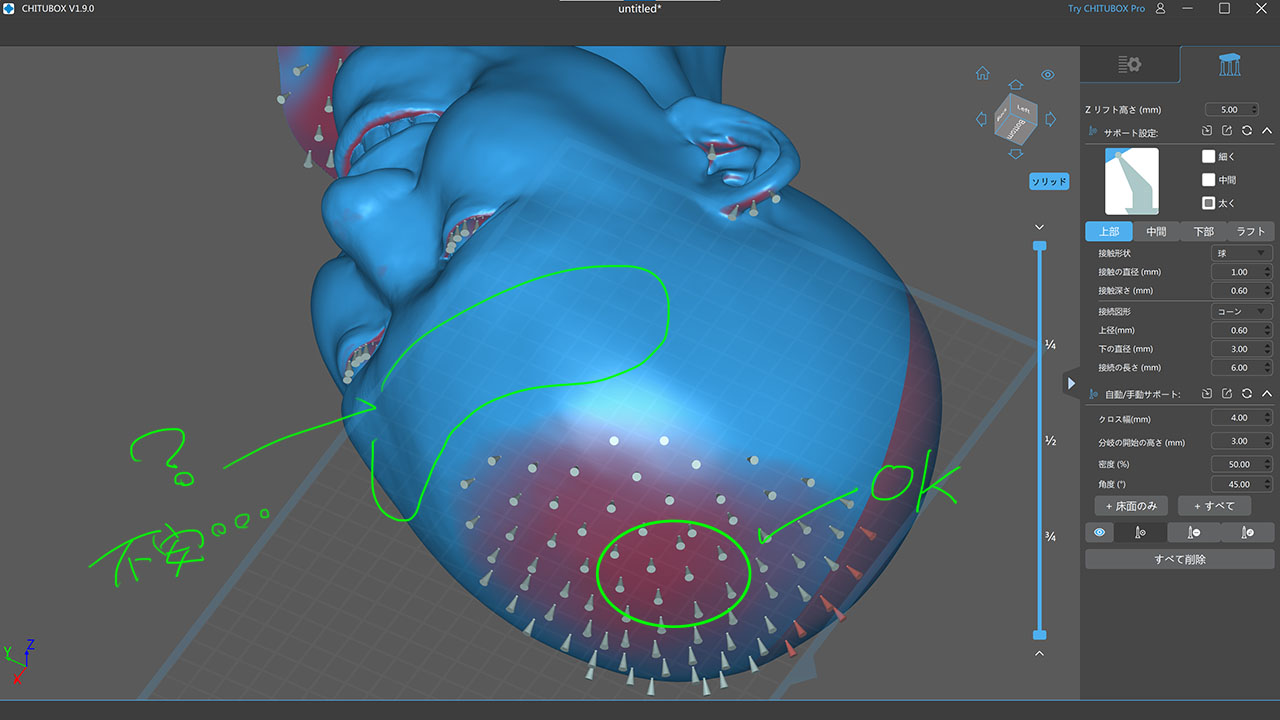Click the 接触の直径 spinner arrows
Viewport: 1280px width, 720px height.
(1266, 272)
